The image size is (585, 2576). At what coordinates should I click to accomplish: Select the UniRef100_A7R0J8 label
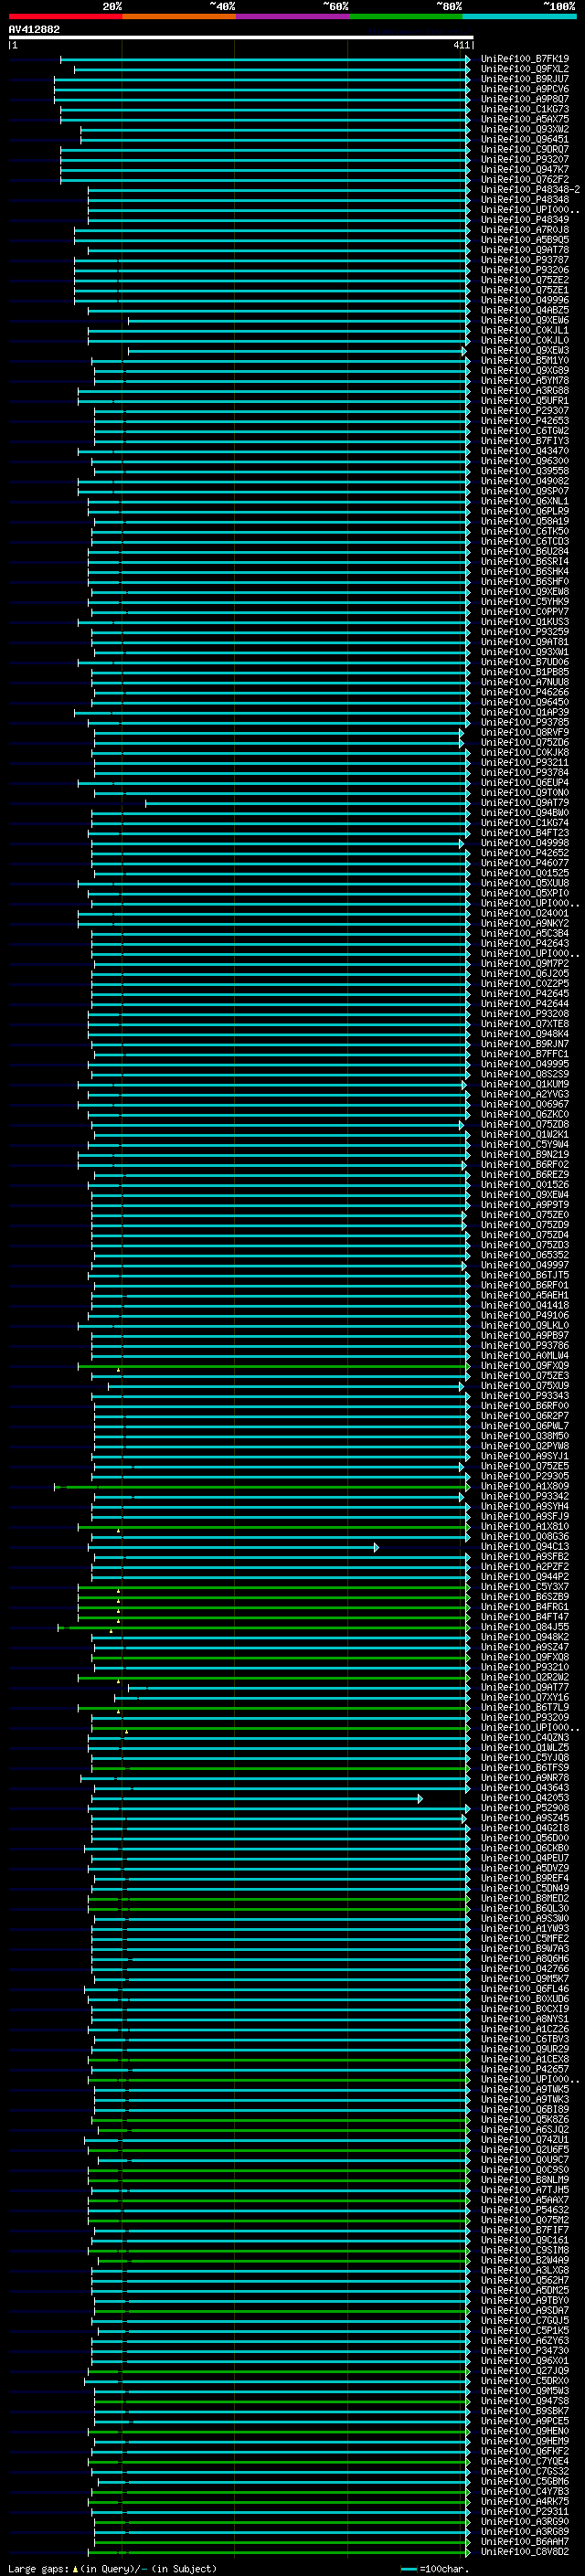click(524, 230)
